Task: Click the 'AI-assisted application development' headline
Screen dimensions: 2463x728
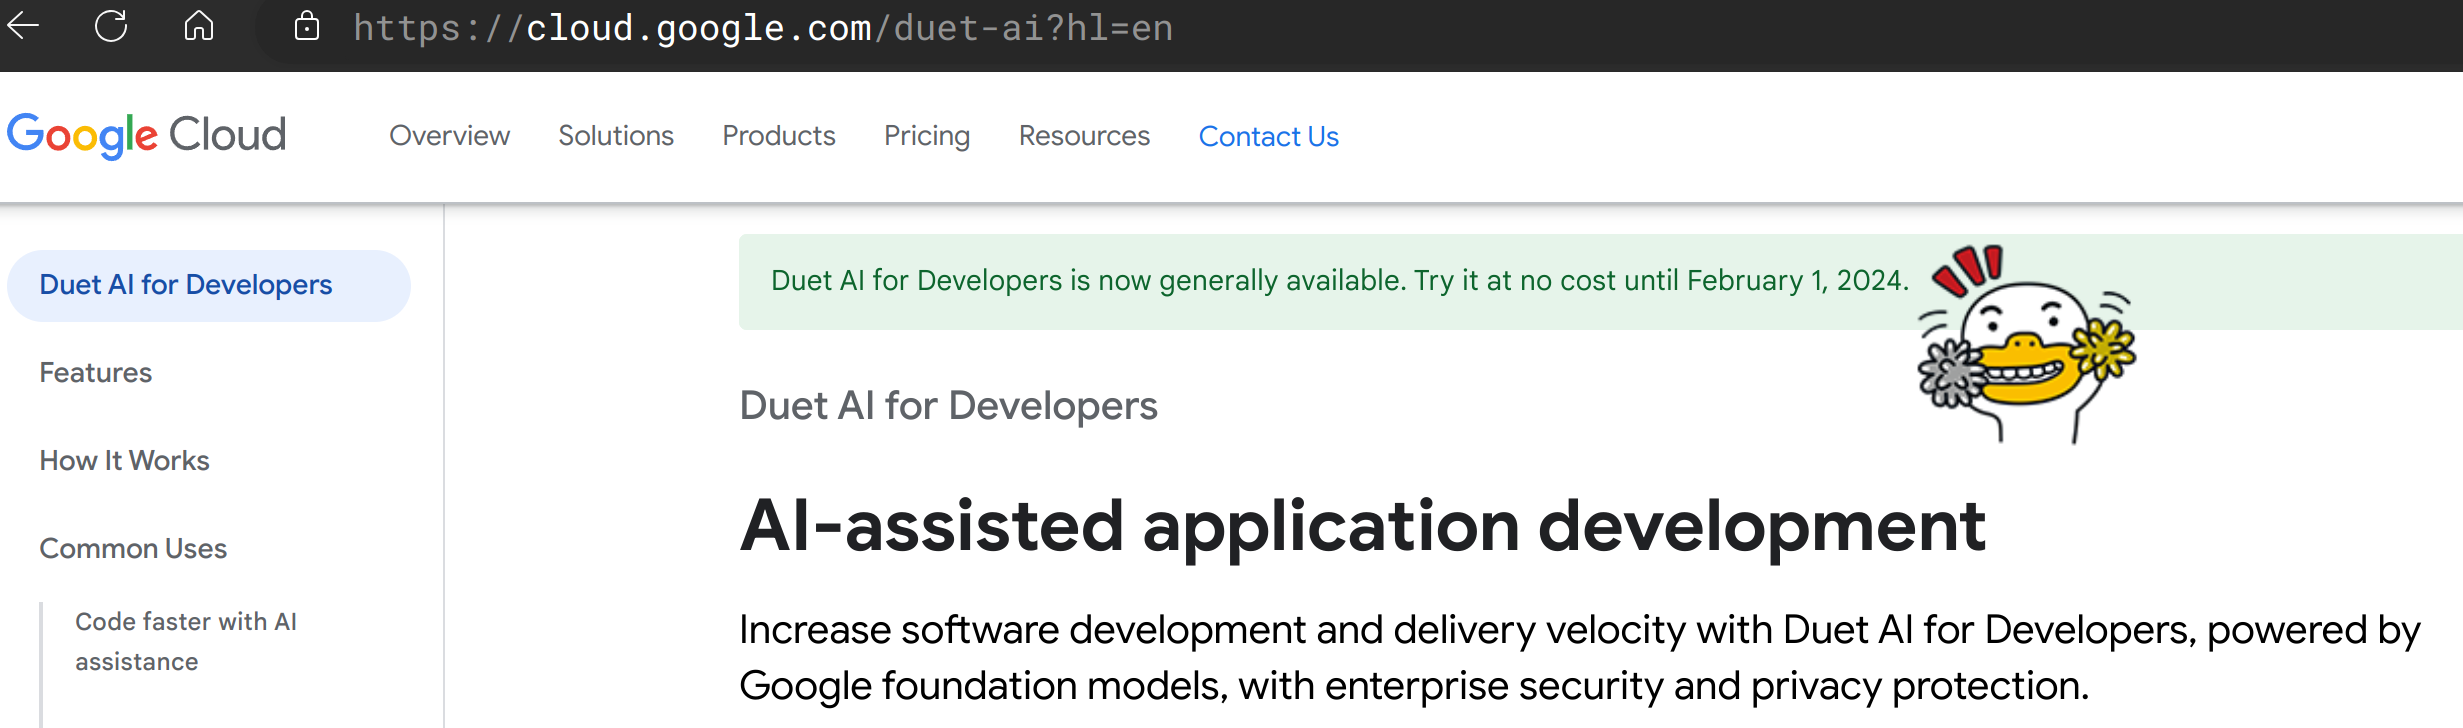Action: 1362,526
